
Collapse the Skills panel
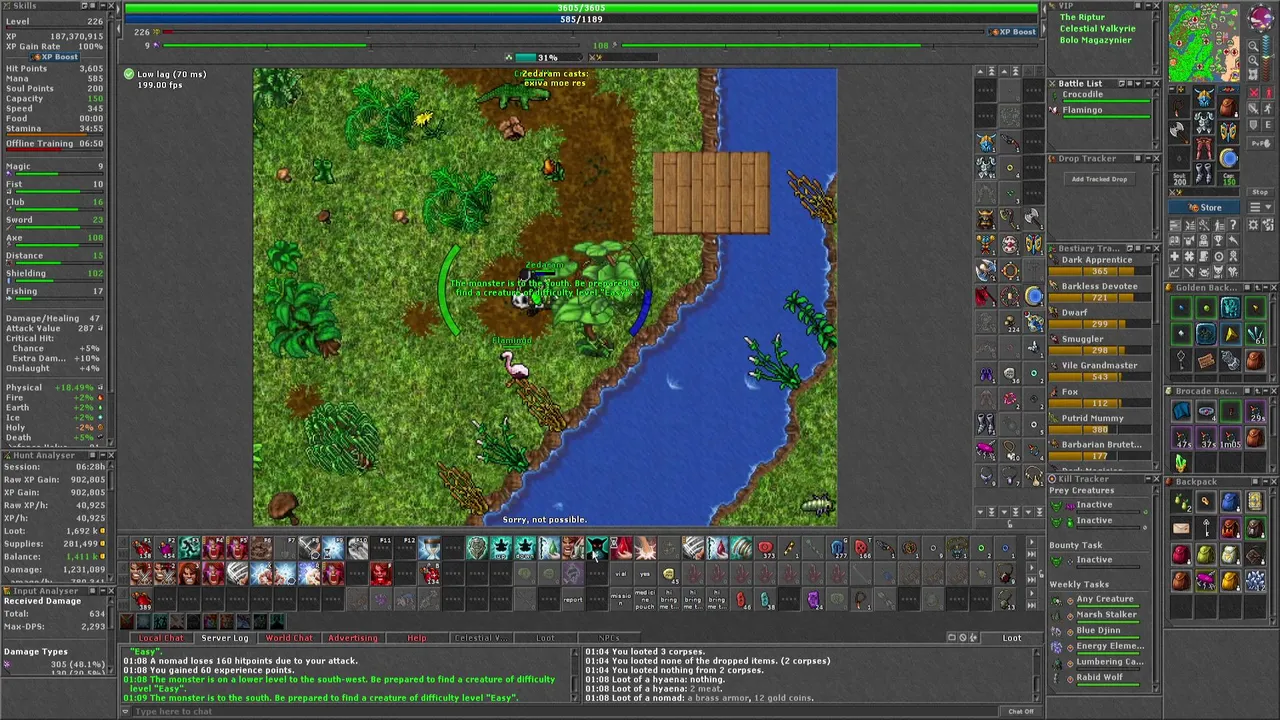point(103,6)
